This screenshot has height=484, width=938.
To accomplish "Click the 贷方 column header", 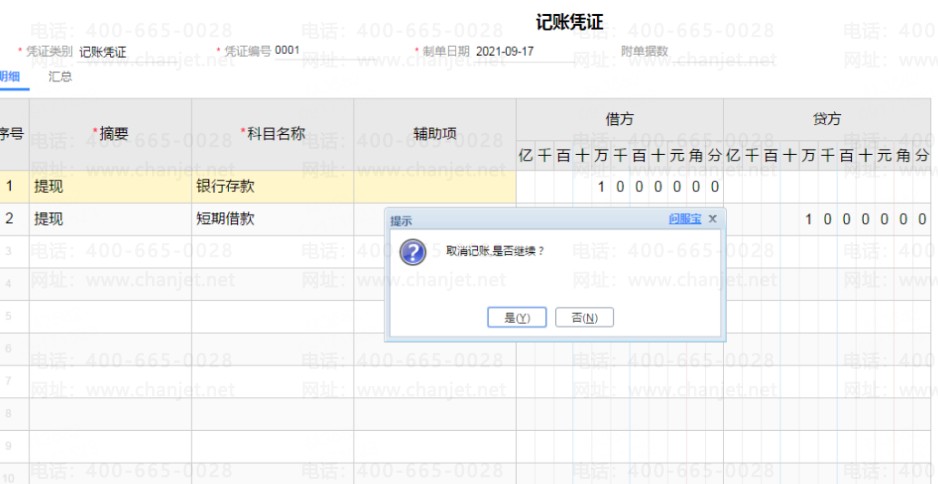I will [x=827, y=119].
